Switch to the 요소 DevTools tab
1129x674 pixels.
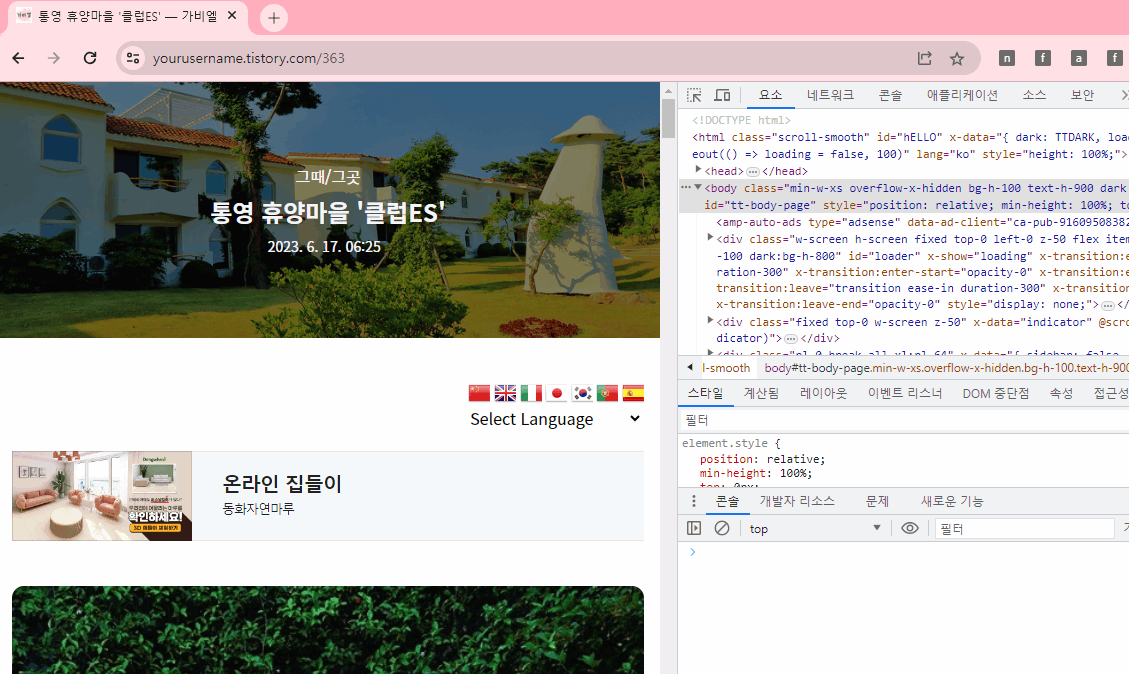(x=770, y=95)
